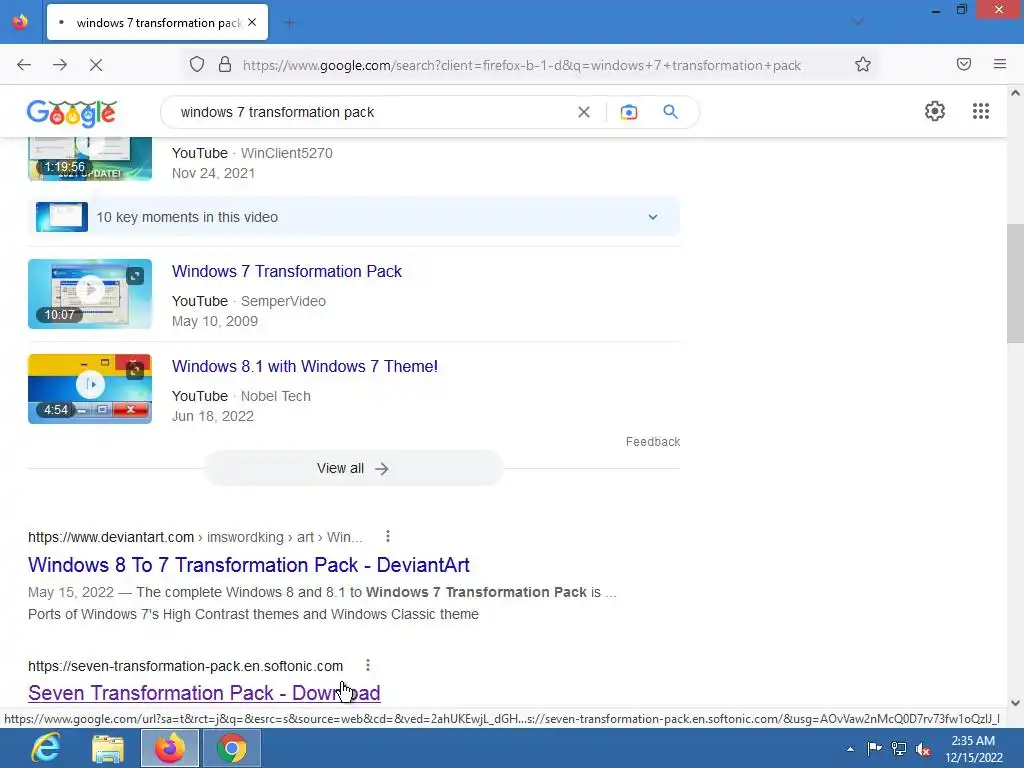Open the taskbar clock and date
Image resolution: width=1024 pixels, height=768 pixels.
pos(973,749)
